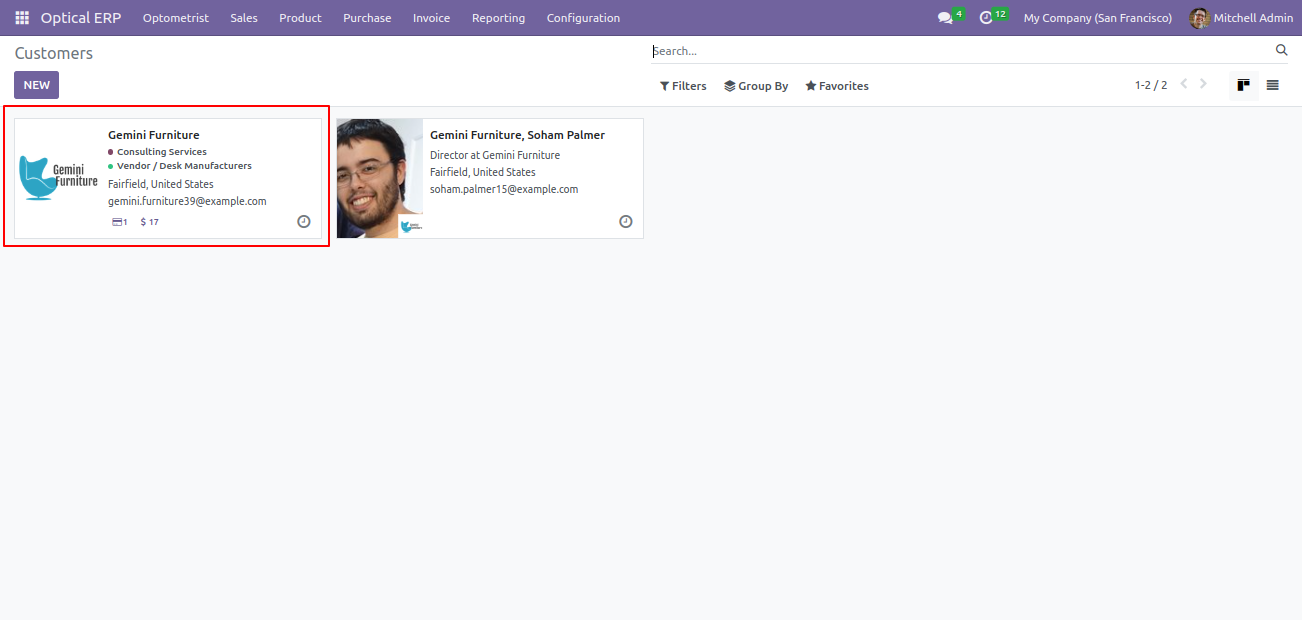This screenshot has width=1302, height=620.
Task: Open the Optometrist menu
Action: point(176,18)
